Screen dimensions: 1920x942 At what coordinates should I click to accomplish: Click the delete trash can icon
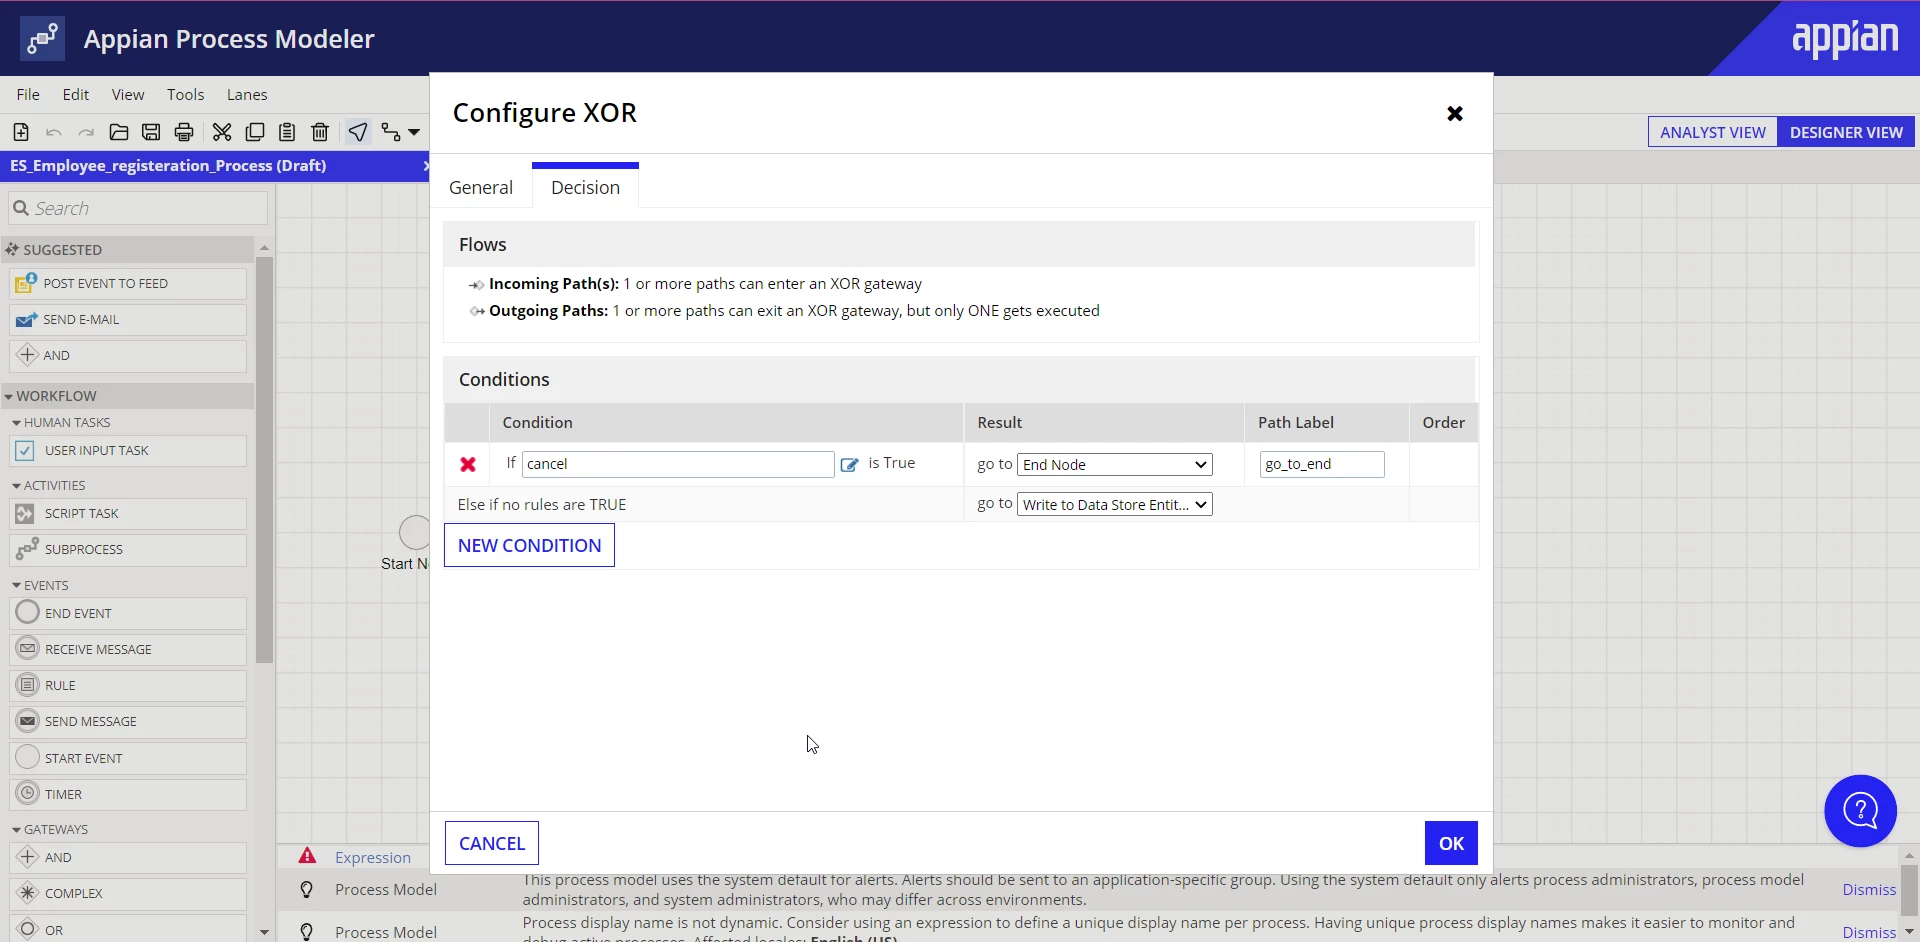click(x=320, y=132)
